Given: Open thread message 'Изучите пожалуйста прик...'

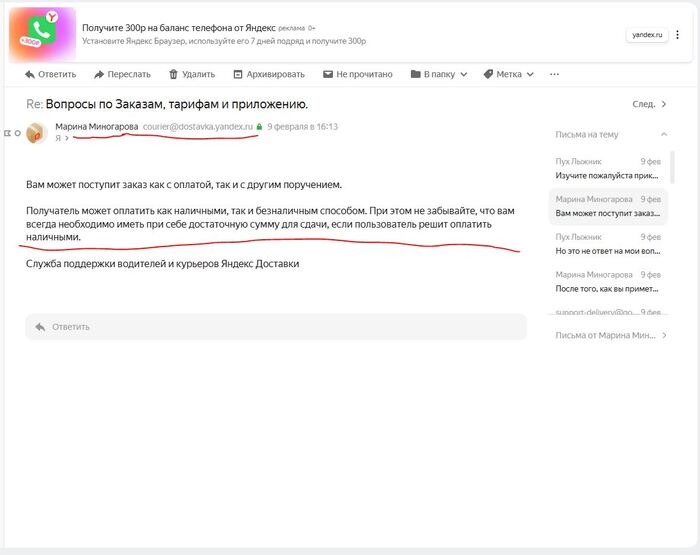Looking at the screenshot, I should 608,168.
